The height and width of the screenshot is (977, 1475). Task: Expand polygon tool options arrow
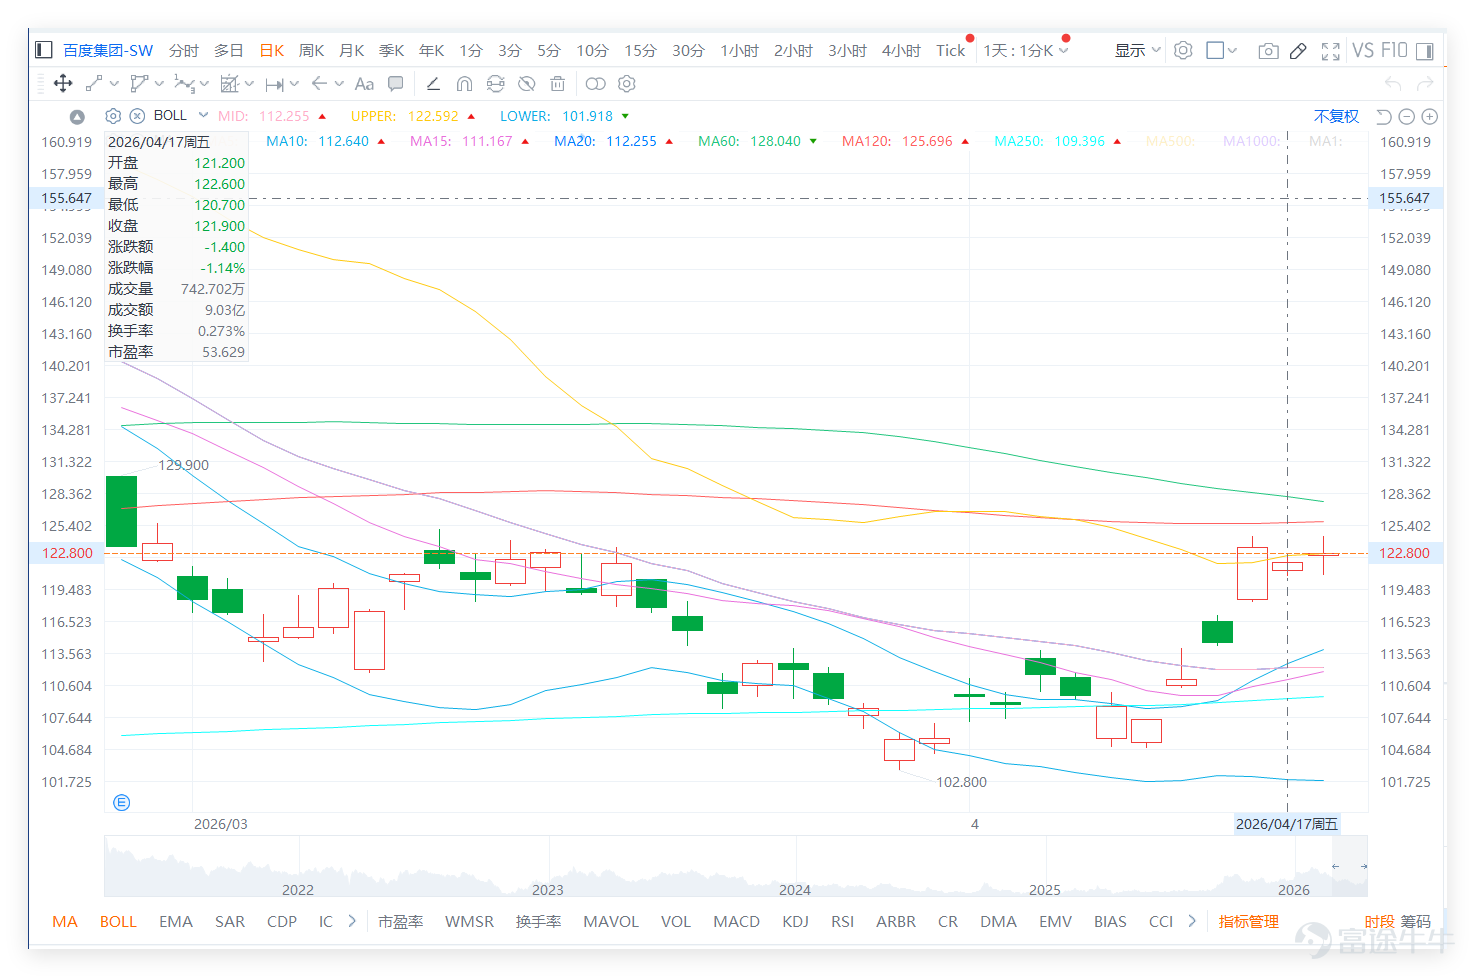(160, 84)
